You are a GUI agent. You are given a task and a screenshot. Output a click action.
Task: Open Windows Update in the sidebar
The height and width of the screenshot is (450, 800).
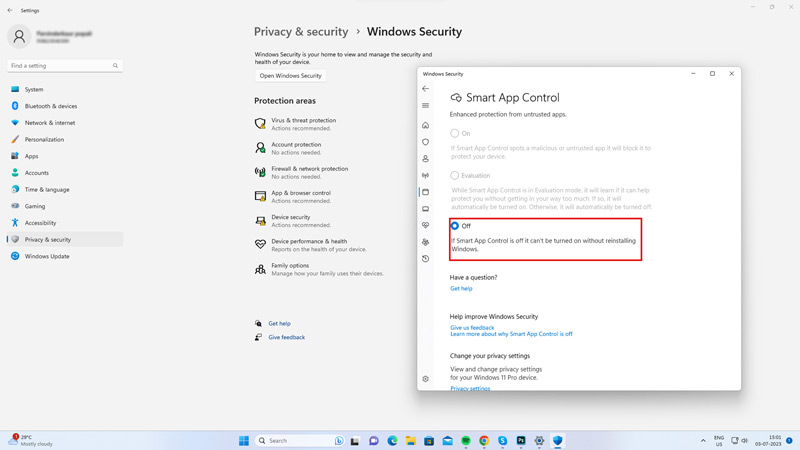(x=65, y=256)
